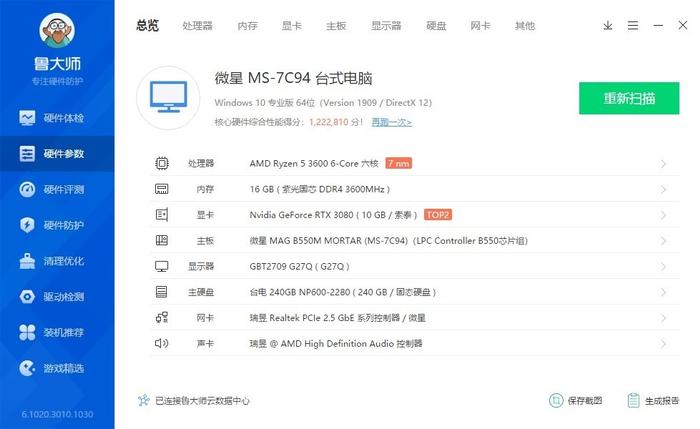Viewport: 700px width, 429px height.
Task: Click the memory module icon
Action: (x=162, y=189)
